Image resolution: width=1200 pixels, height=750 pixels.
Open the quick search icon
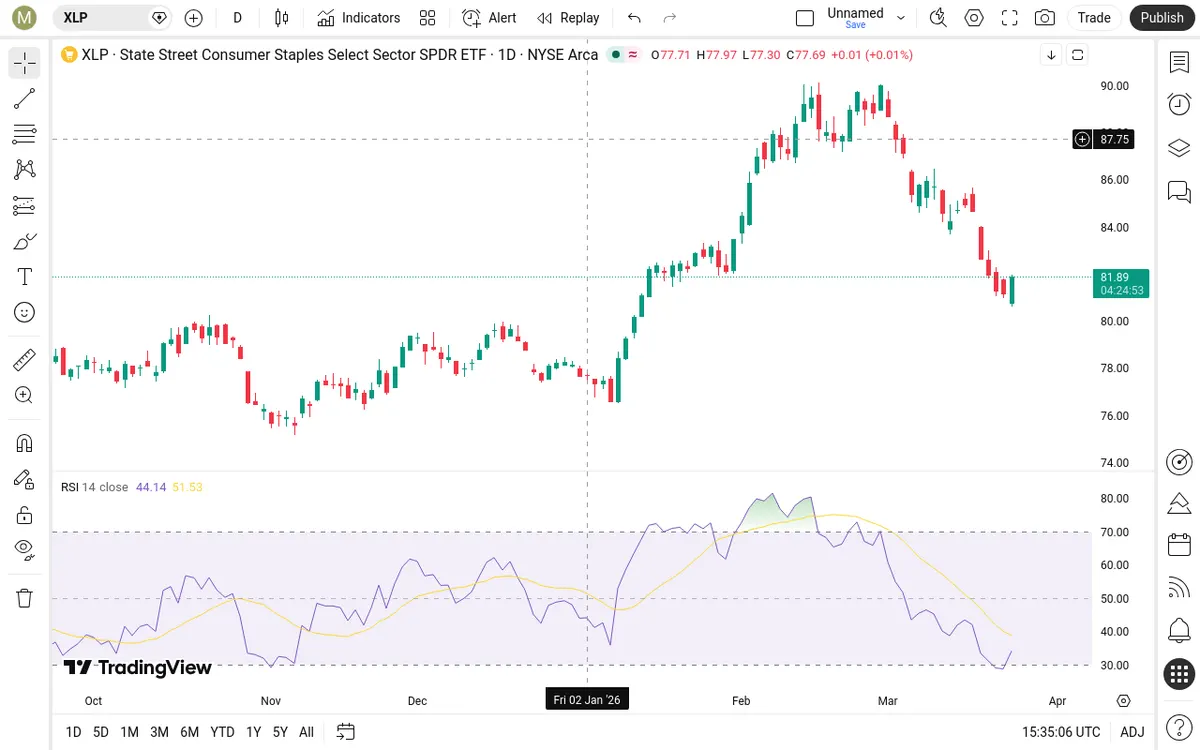(938, 18)
